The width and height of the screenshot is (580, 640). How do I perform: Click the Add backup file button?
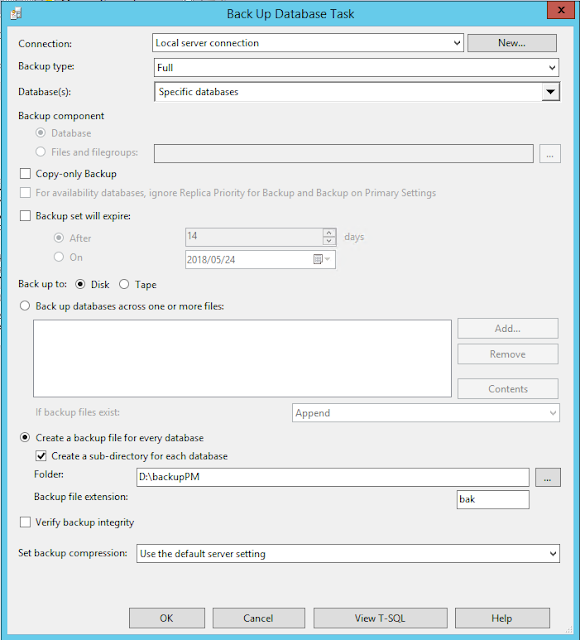point(508,329)
